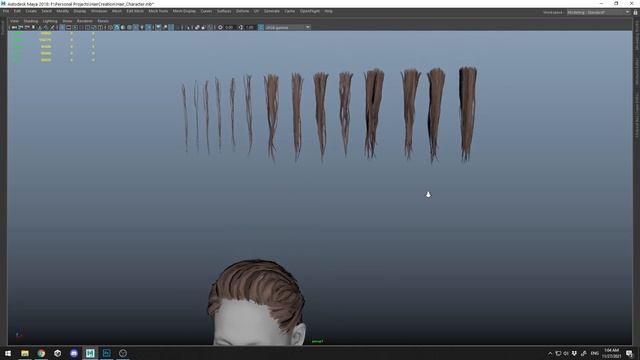
Task: Toggle X-Ray Joints display
Action: pyautogui.click(x=210, y=27)
